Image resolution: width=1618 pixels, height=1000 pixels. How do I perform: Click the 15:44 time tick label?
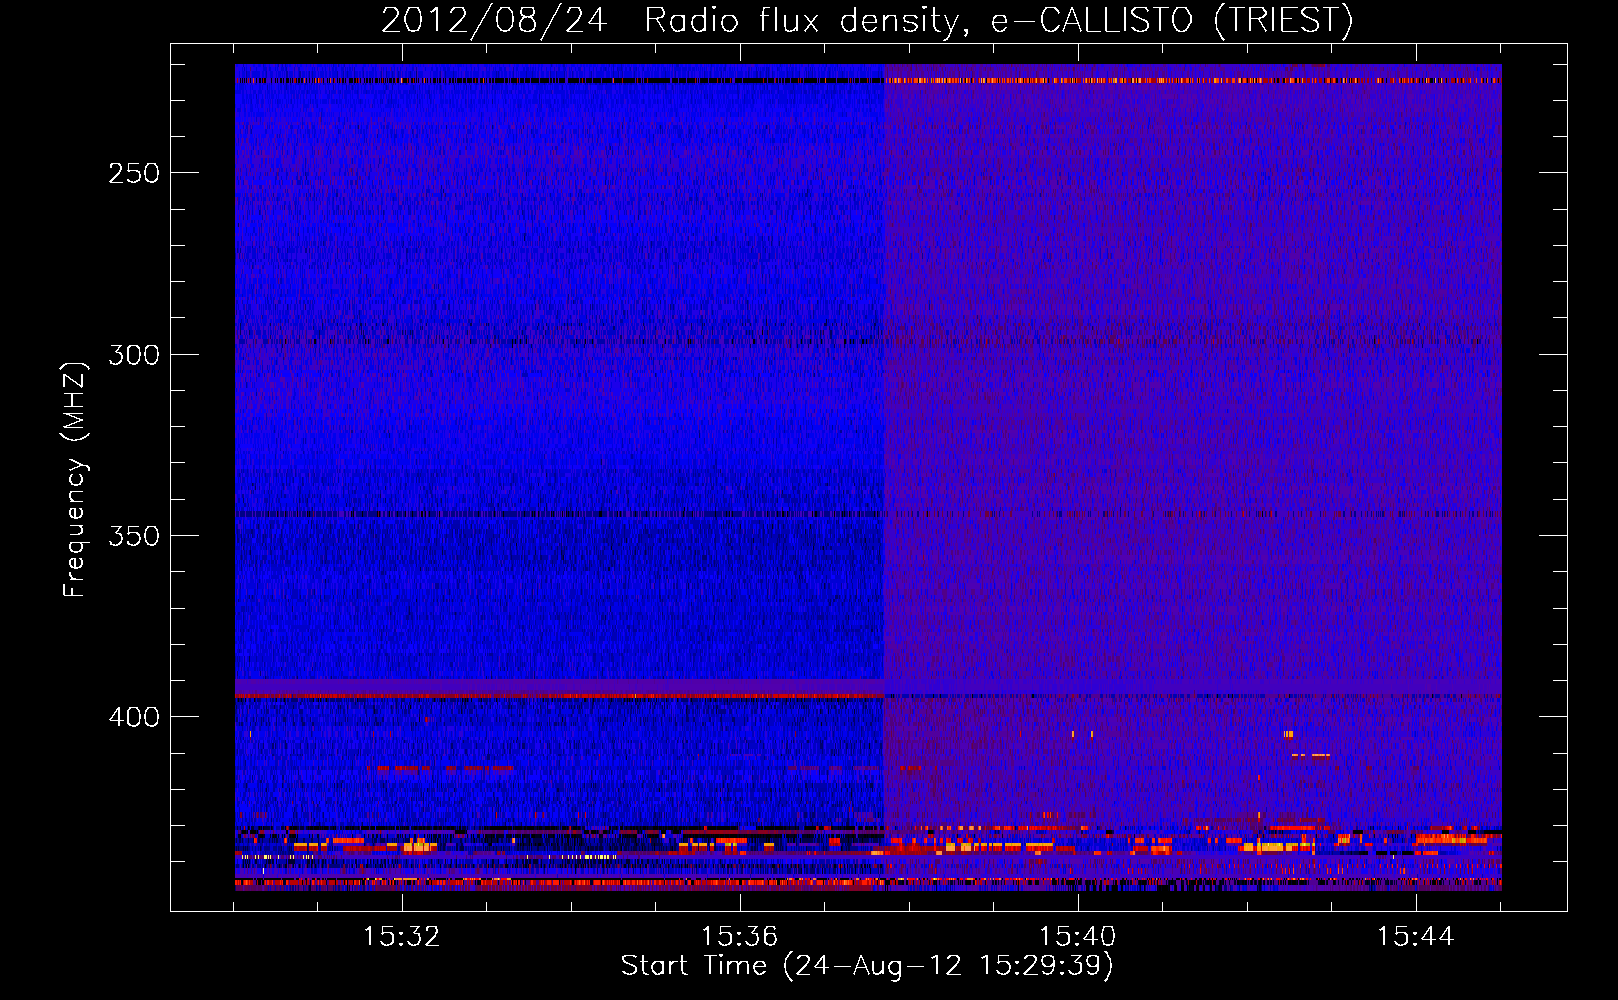[1415, 937]
